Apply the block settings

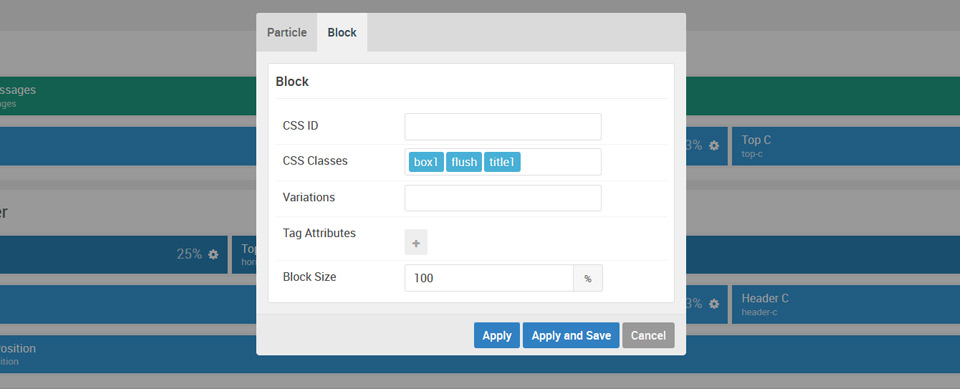[x=497, y=335]
